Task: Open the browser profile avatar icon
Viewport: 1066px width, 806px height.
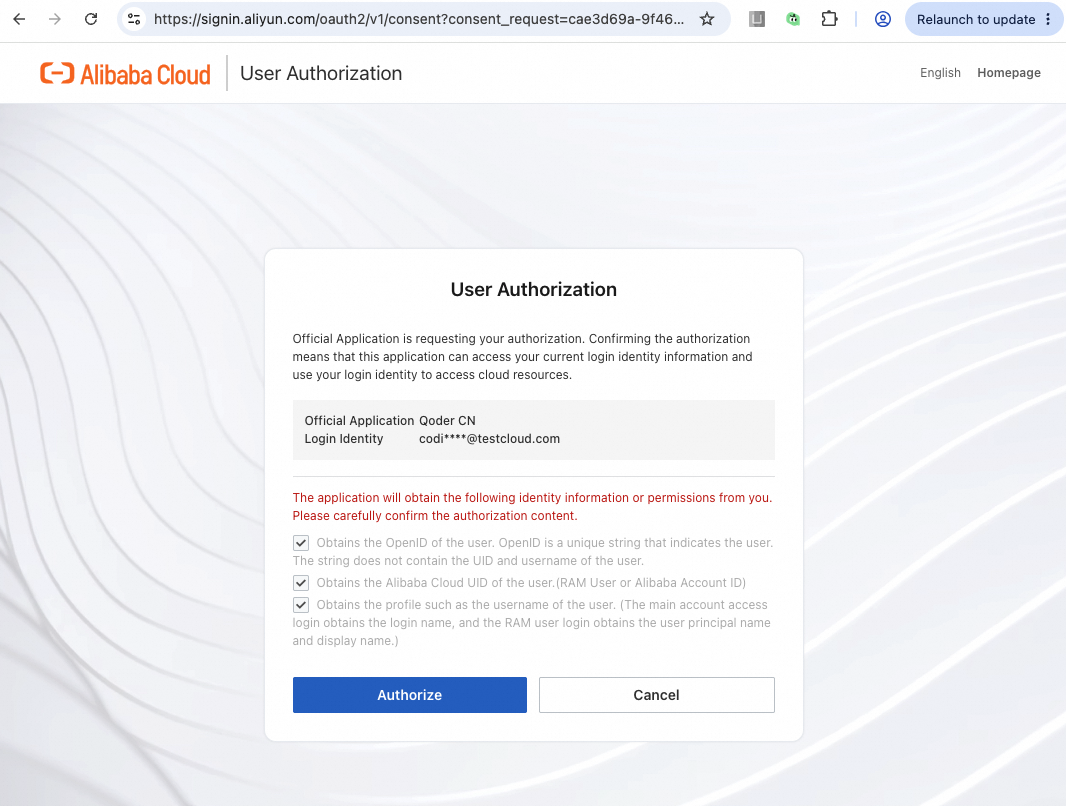Action: (882, 19)
